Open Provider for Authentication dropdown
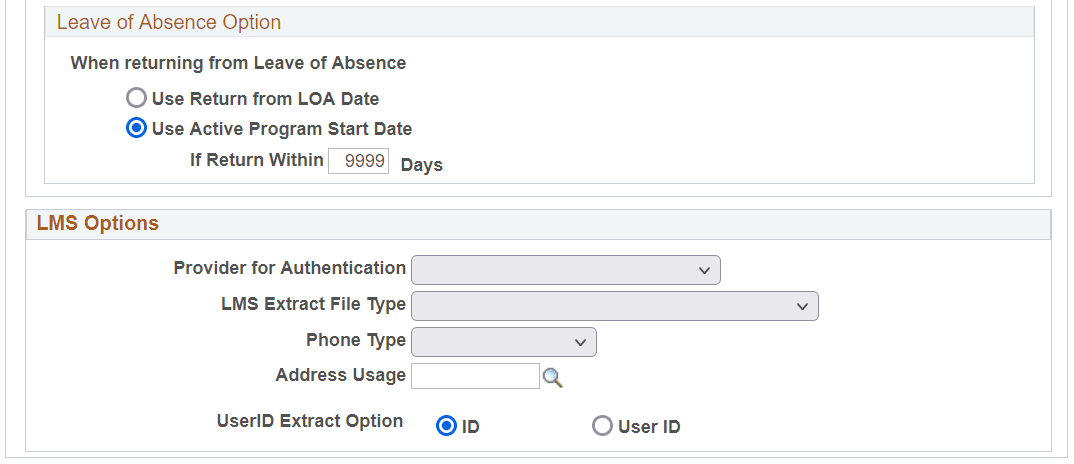1074x464 pixels. tap(565, 270)
